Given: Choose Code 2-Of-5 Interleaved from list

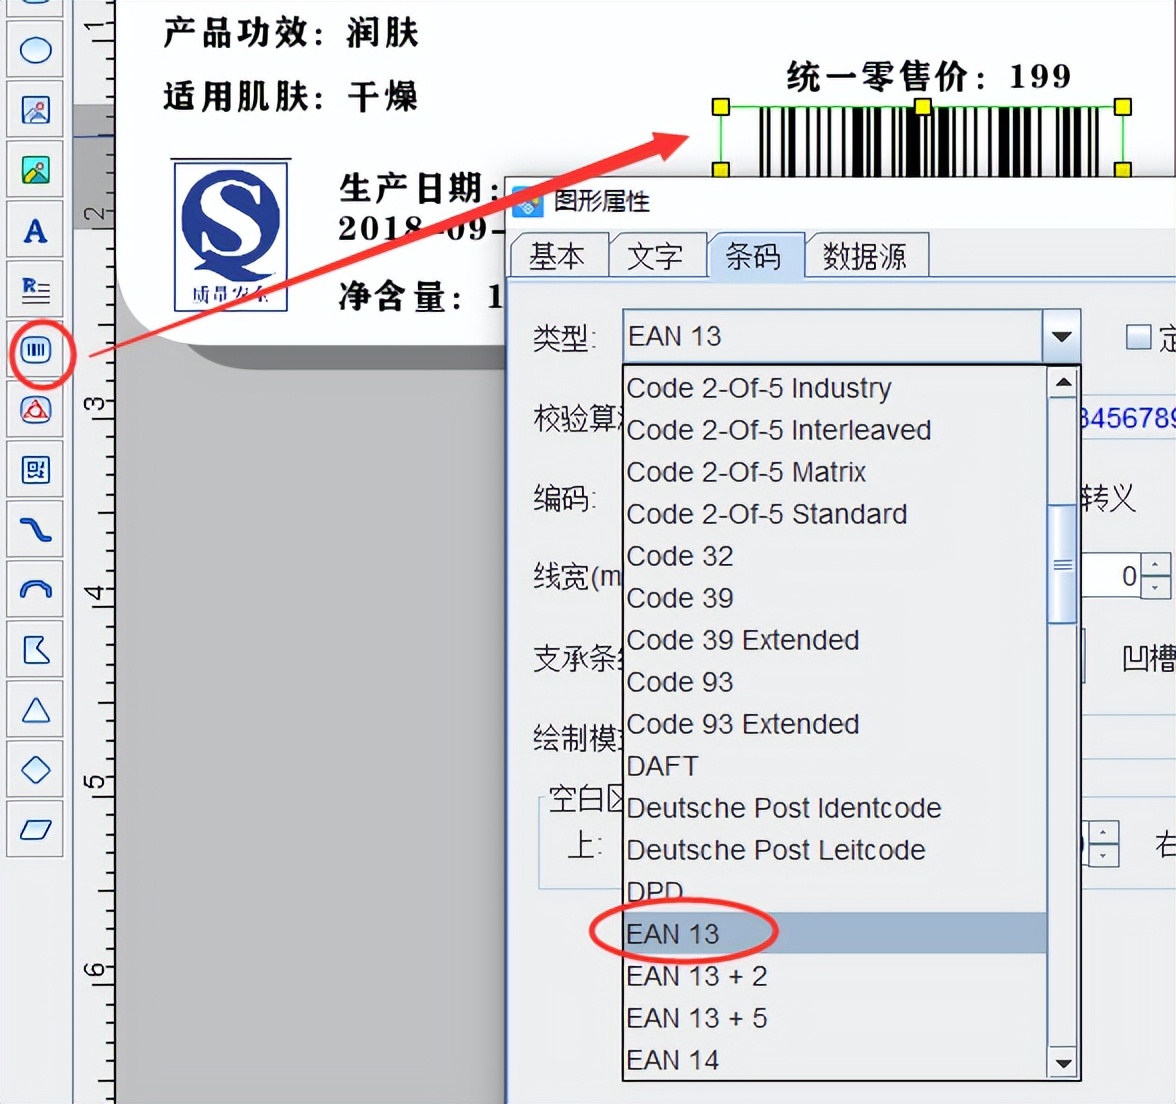Looking at the screenshot, I should (835, 430).
